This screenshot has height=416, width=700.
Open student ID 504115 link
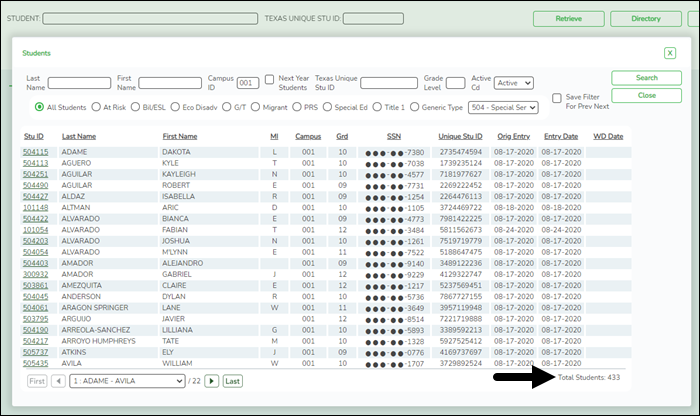[x=35, y=152]
